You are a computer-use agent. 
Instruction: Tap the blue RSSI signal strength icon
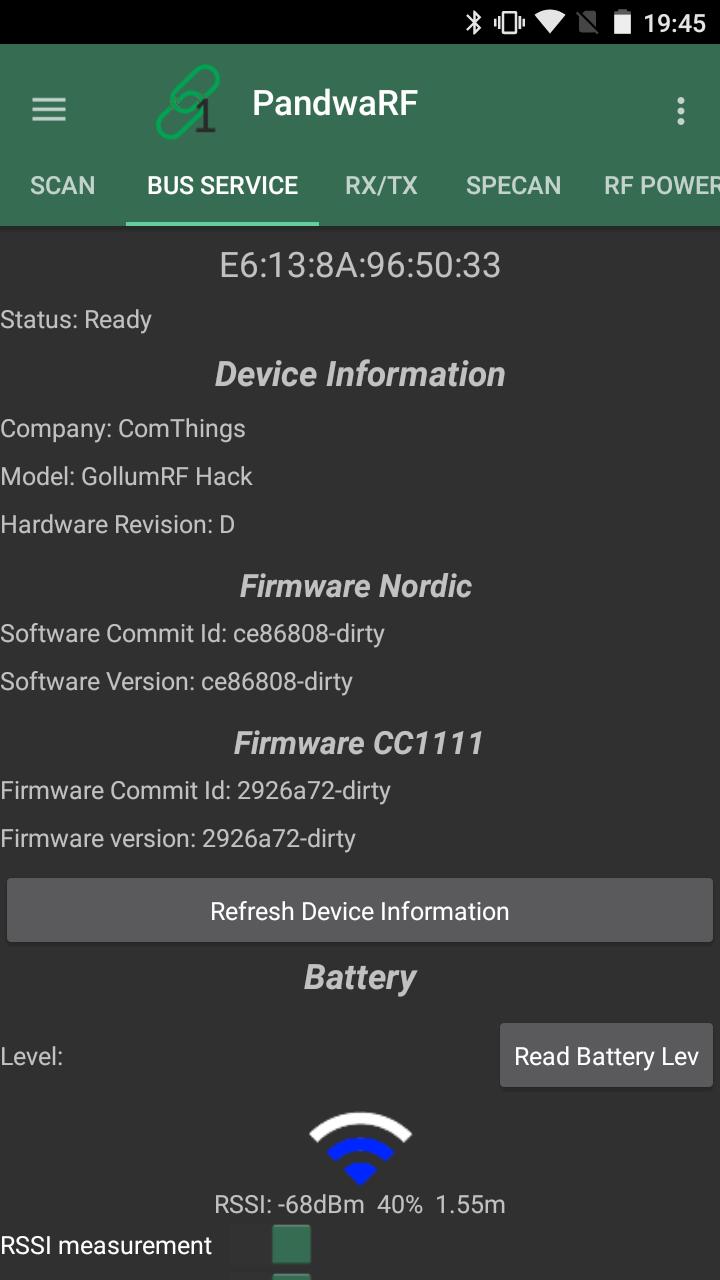pyautogui.click(x=360, y=1148)
